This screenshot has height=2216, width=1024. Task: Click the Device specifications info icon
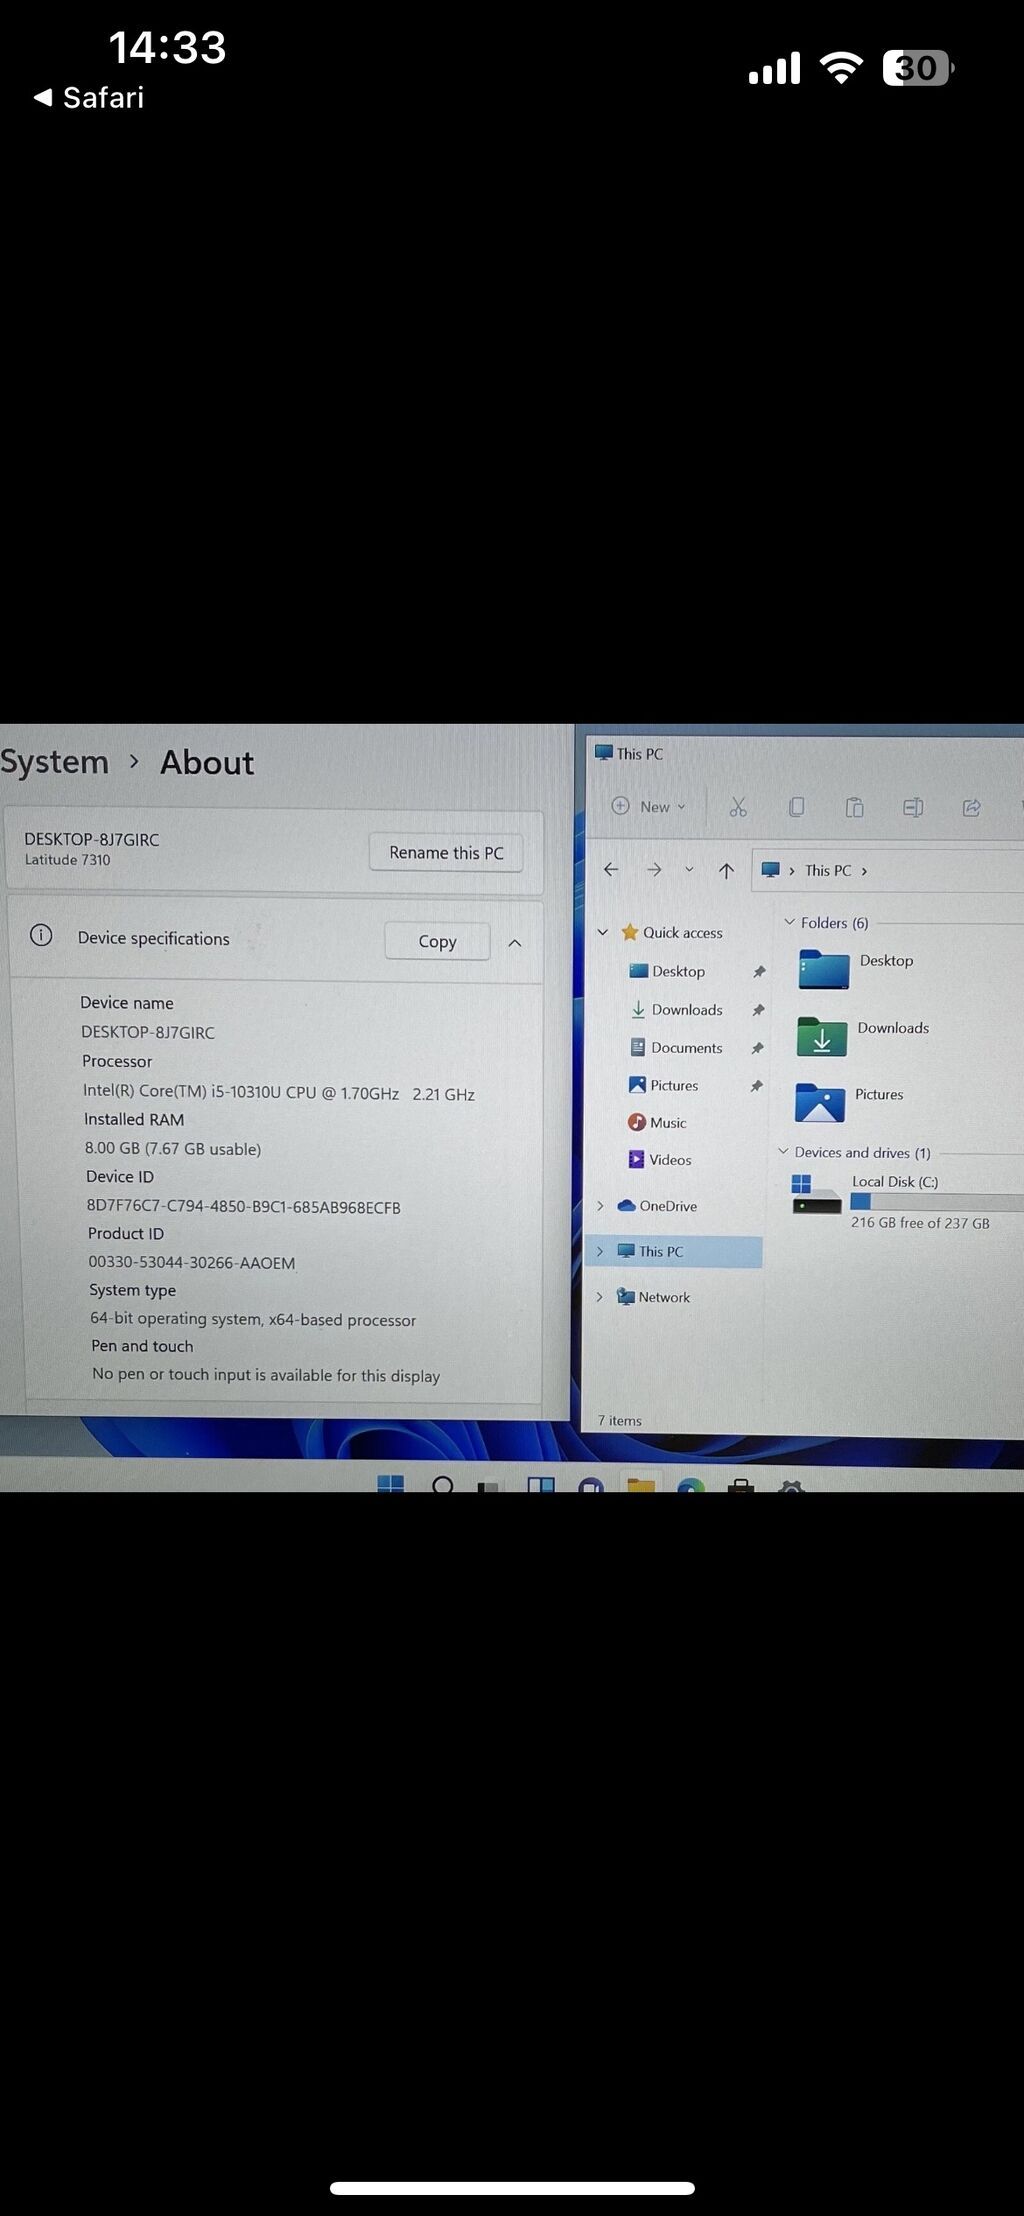(x=41, y=935)
